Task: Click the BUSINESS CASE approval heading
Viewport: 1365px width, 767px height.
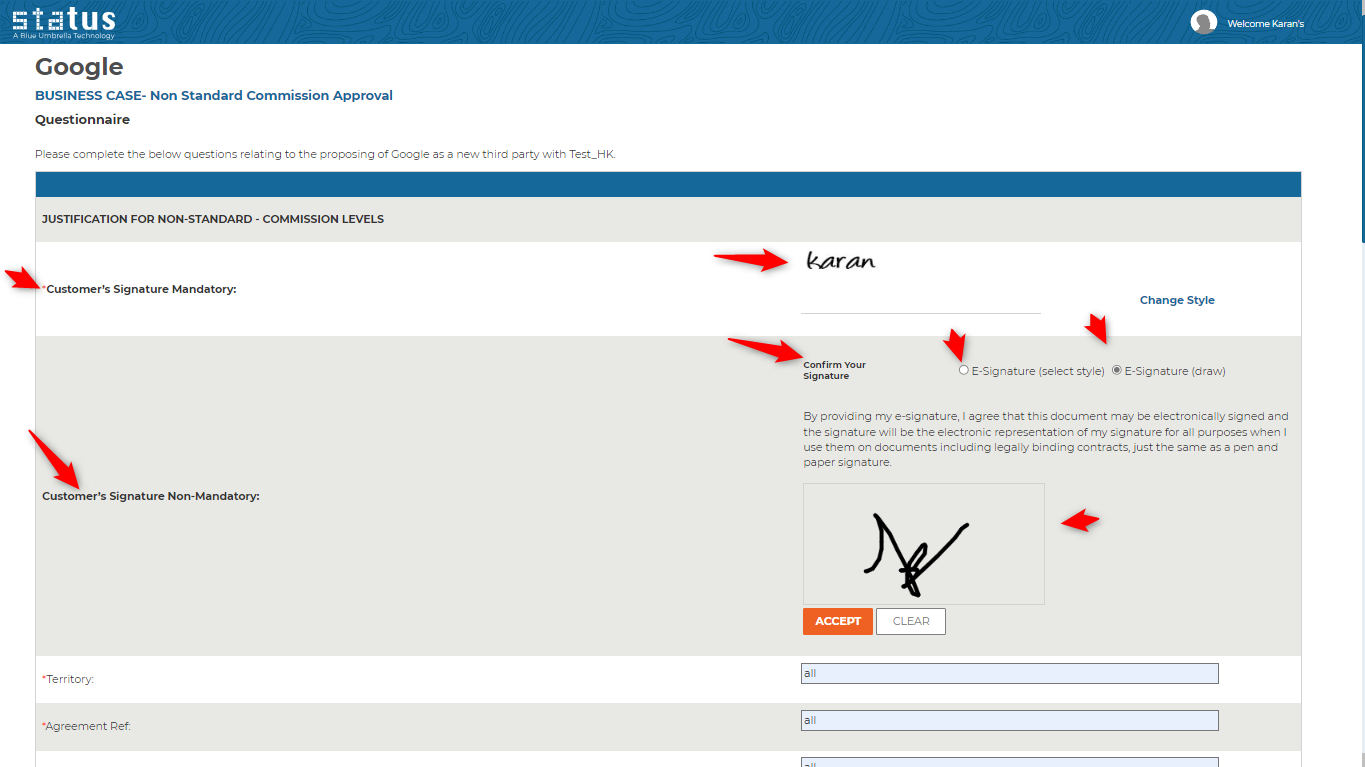Action: pyautogui.click(x=213, y=95)
